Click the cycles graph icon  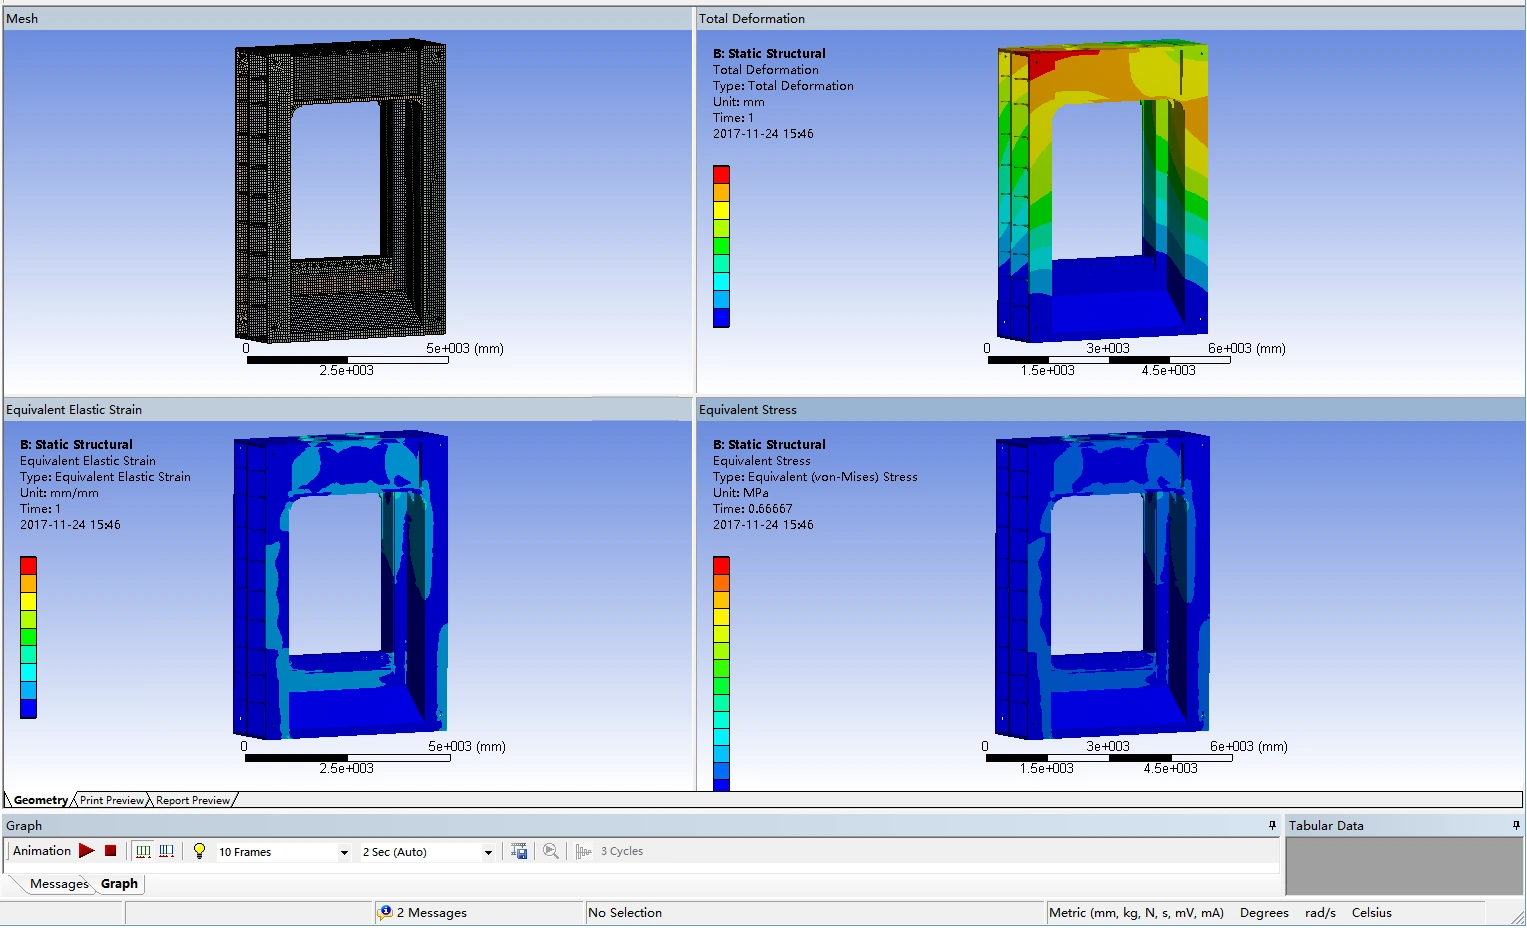coord(583,851)
